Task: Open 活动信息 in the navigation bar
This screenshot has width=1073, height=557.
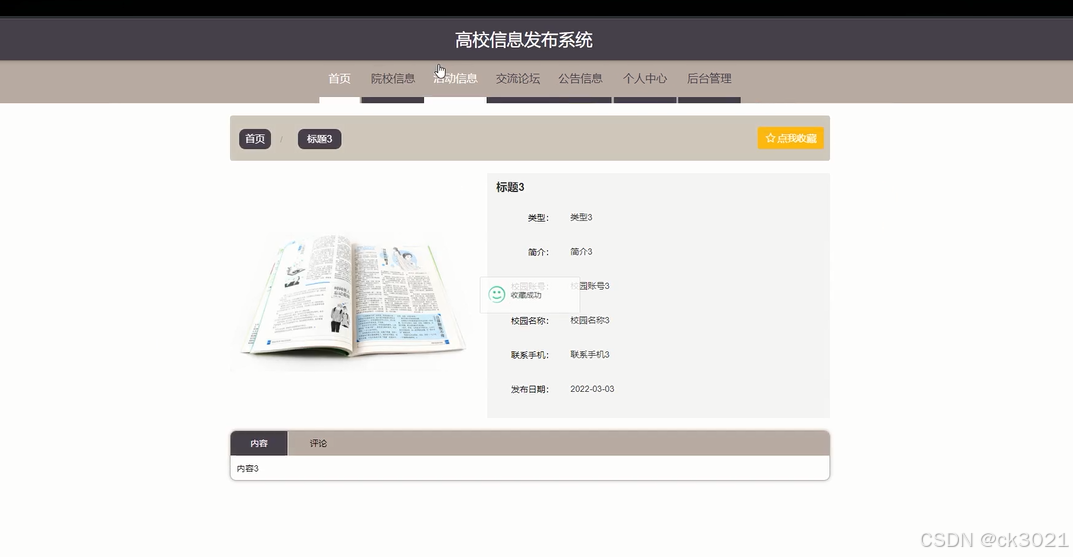Action: click(x=456, y=79)
